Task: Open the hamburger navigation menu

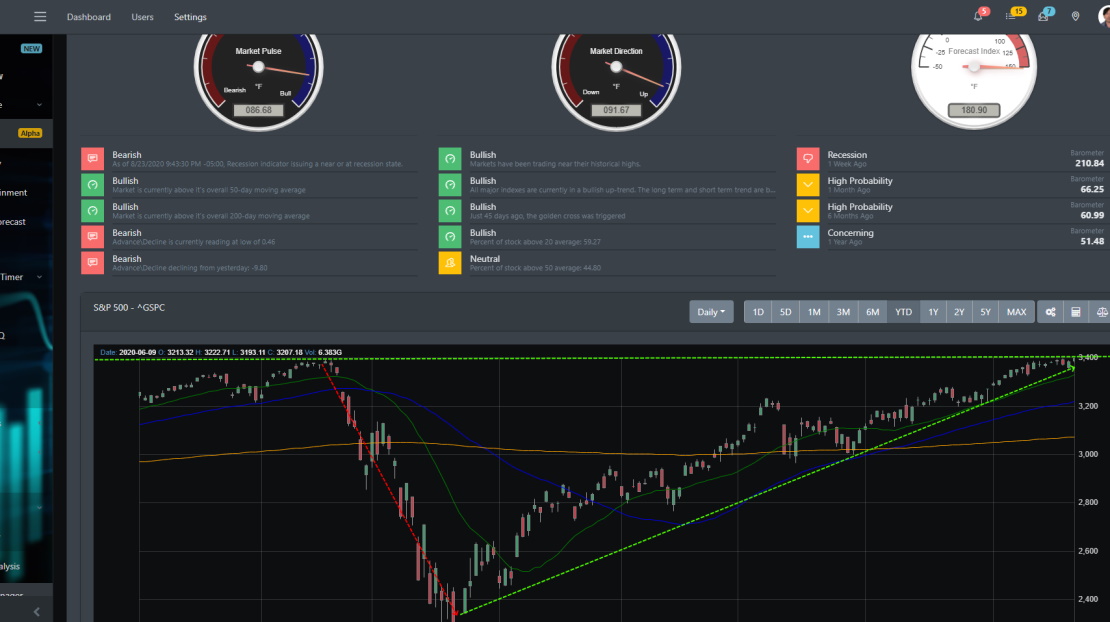Action: [x=40, y=16]
